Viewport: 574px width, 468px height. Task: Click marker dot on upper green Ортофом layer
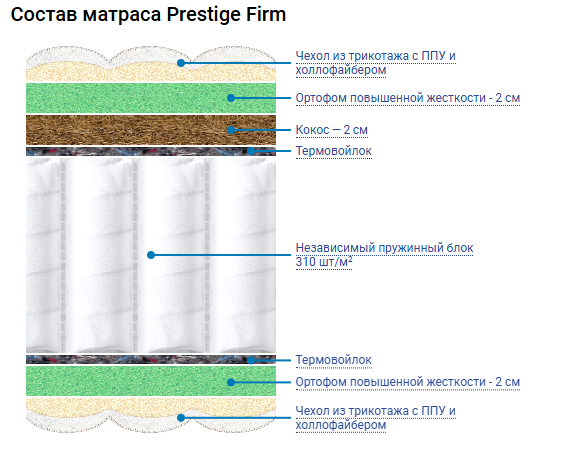(x=231, y=98)
